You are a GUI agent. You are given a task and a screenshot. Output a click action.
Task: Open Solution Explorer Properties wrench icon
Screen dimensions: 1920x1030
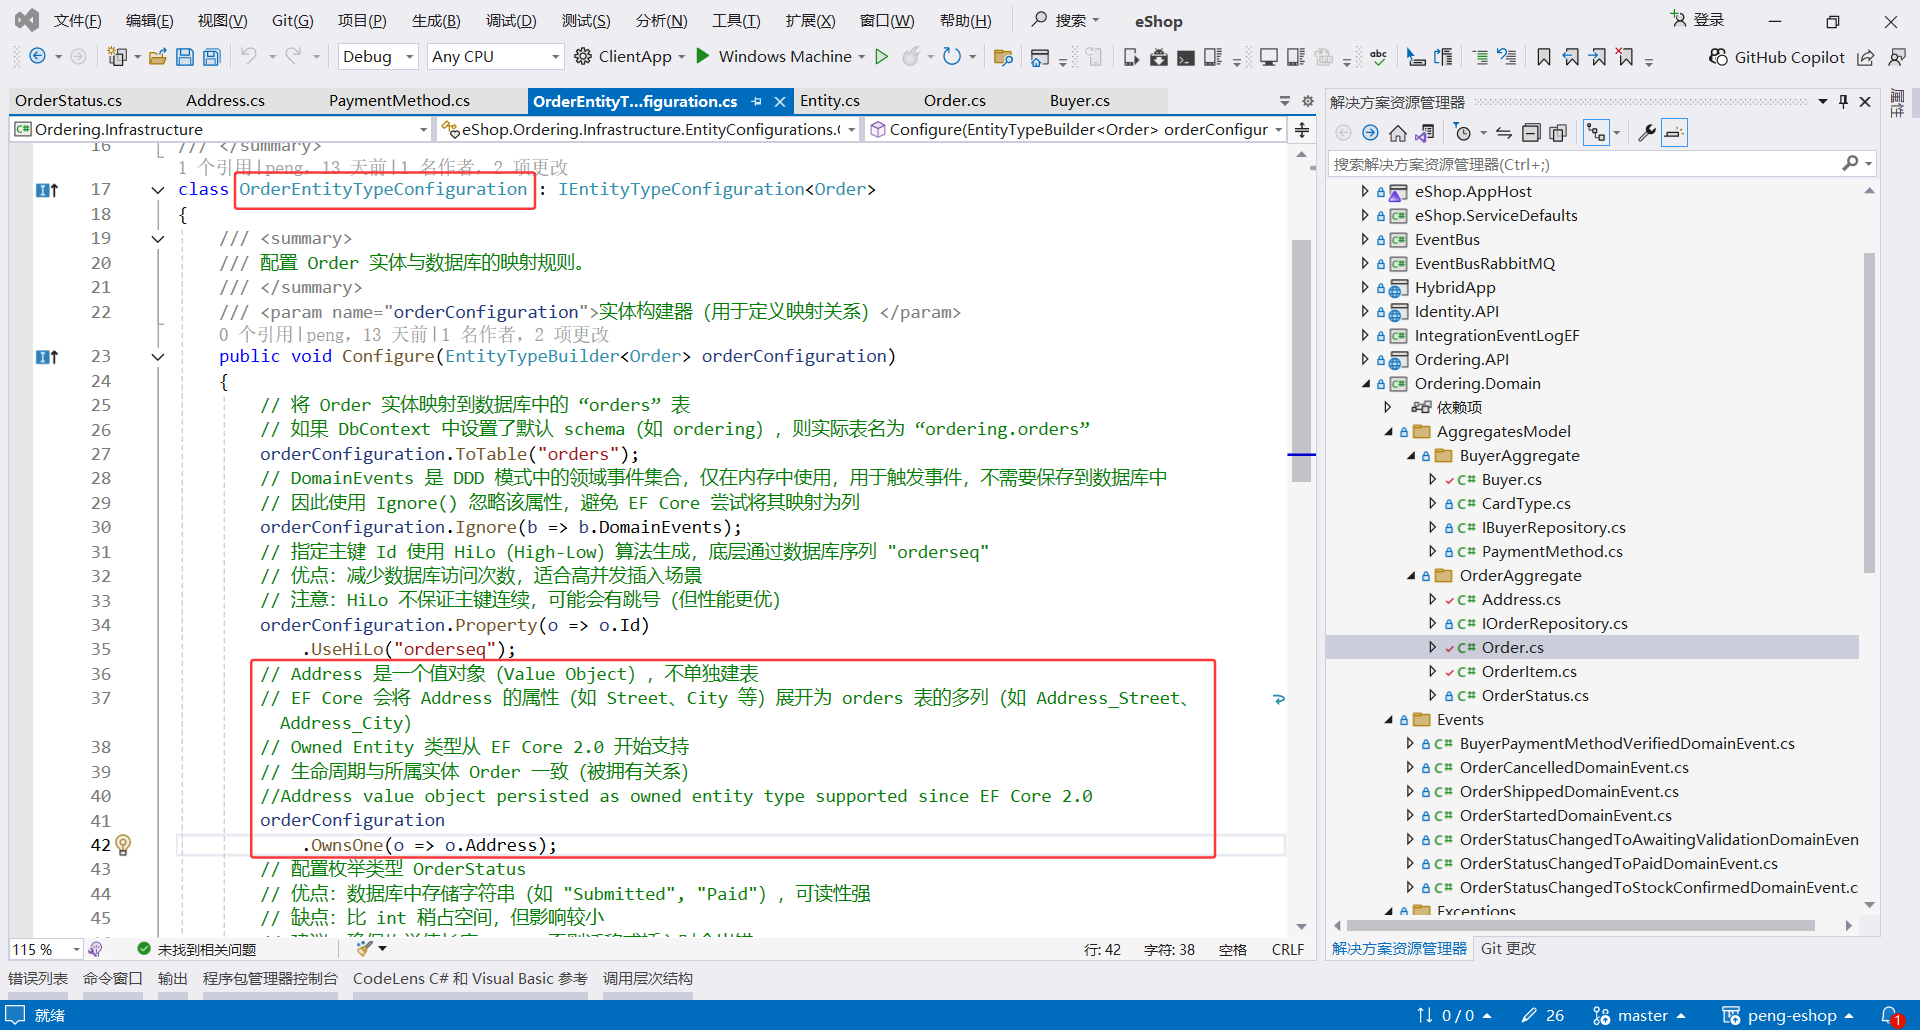[x=1646, y=132]
